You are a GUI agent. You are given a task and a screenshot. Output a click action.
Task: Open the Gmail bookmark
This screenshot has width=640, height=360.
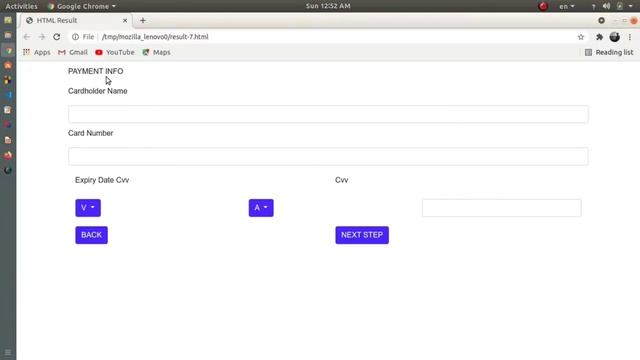coord(73,52)
